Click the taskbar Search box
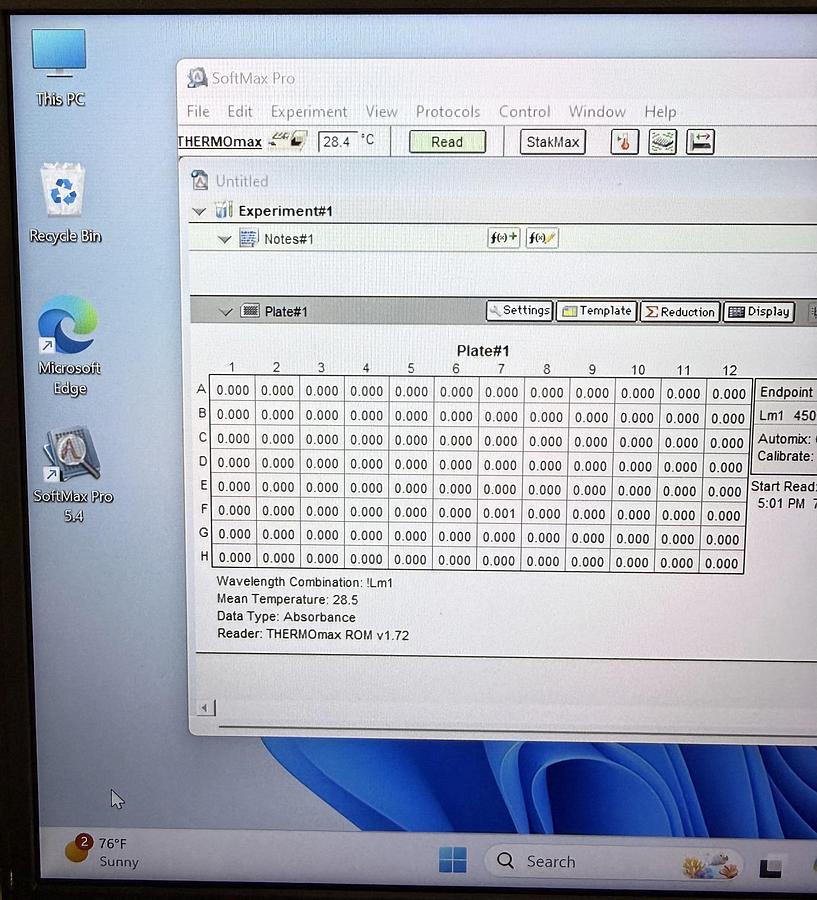Image resolution: width=817 pixels, height=900 pixels. point(613,861)
